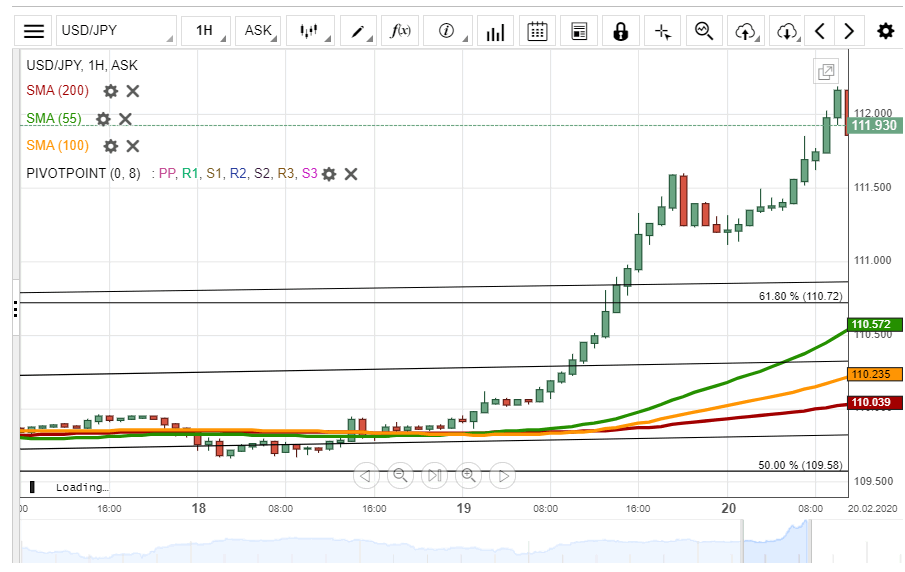This screenshot has height=572, width=905.
Task: Open the candlestick chart type menu
Action: [x=310, y=31]
